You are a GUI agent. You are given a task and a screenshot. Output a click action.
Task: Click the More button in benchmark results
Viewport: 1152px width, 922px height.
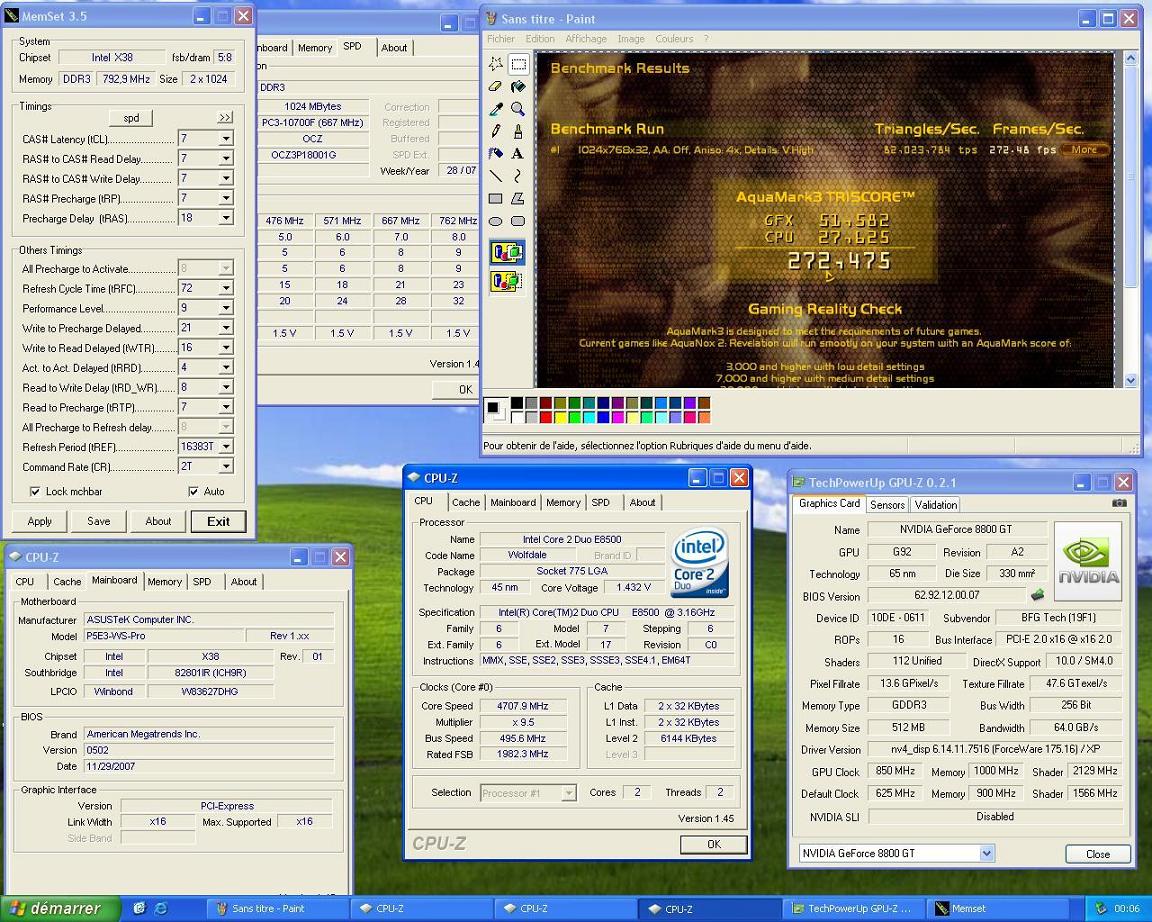click(x=1084, y=150)
